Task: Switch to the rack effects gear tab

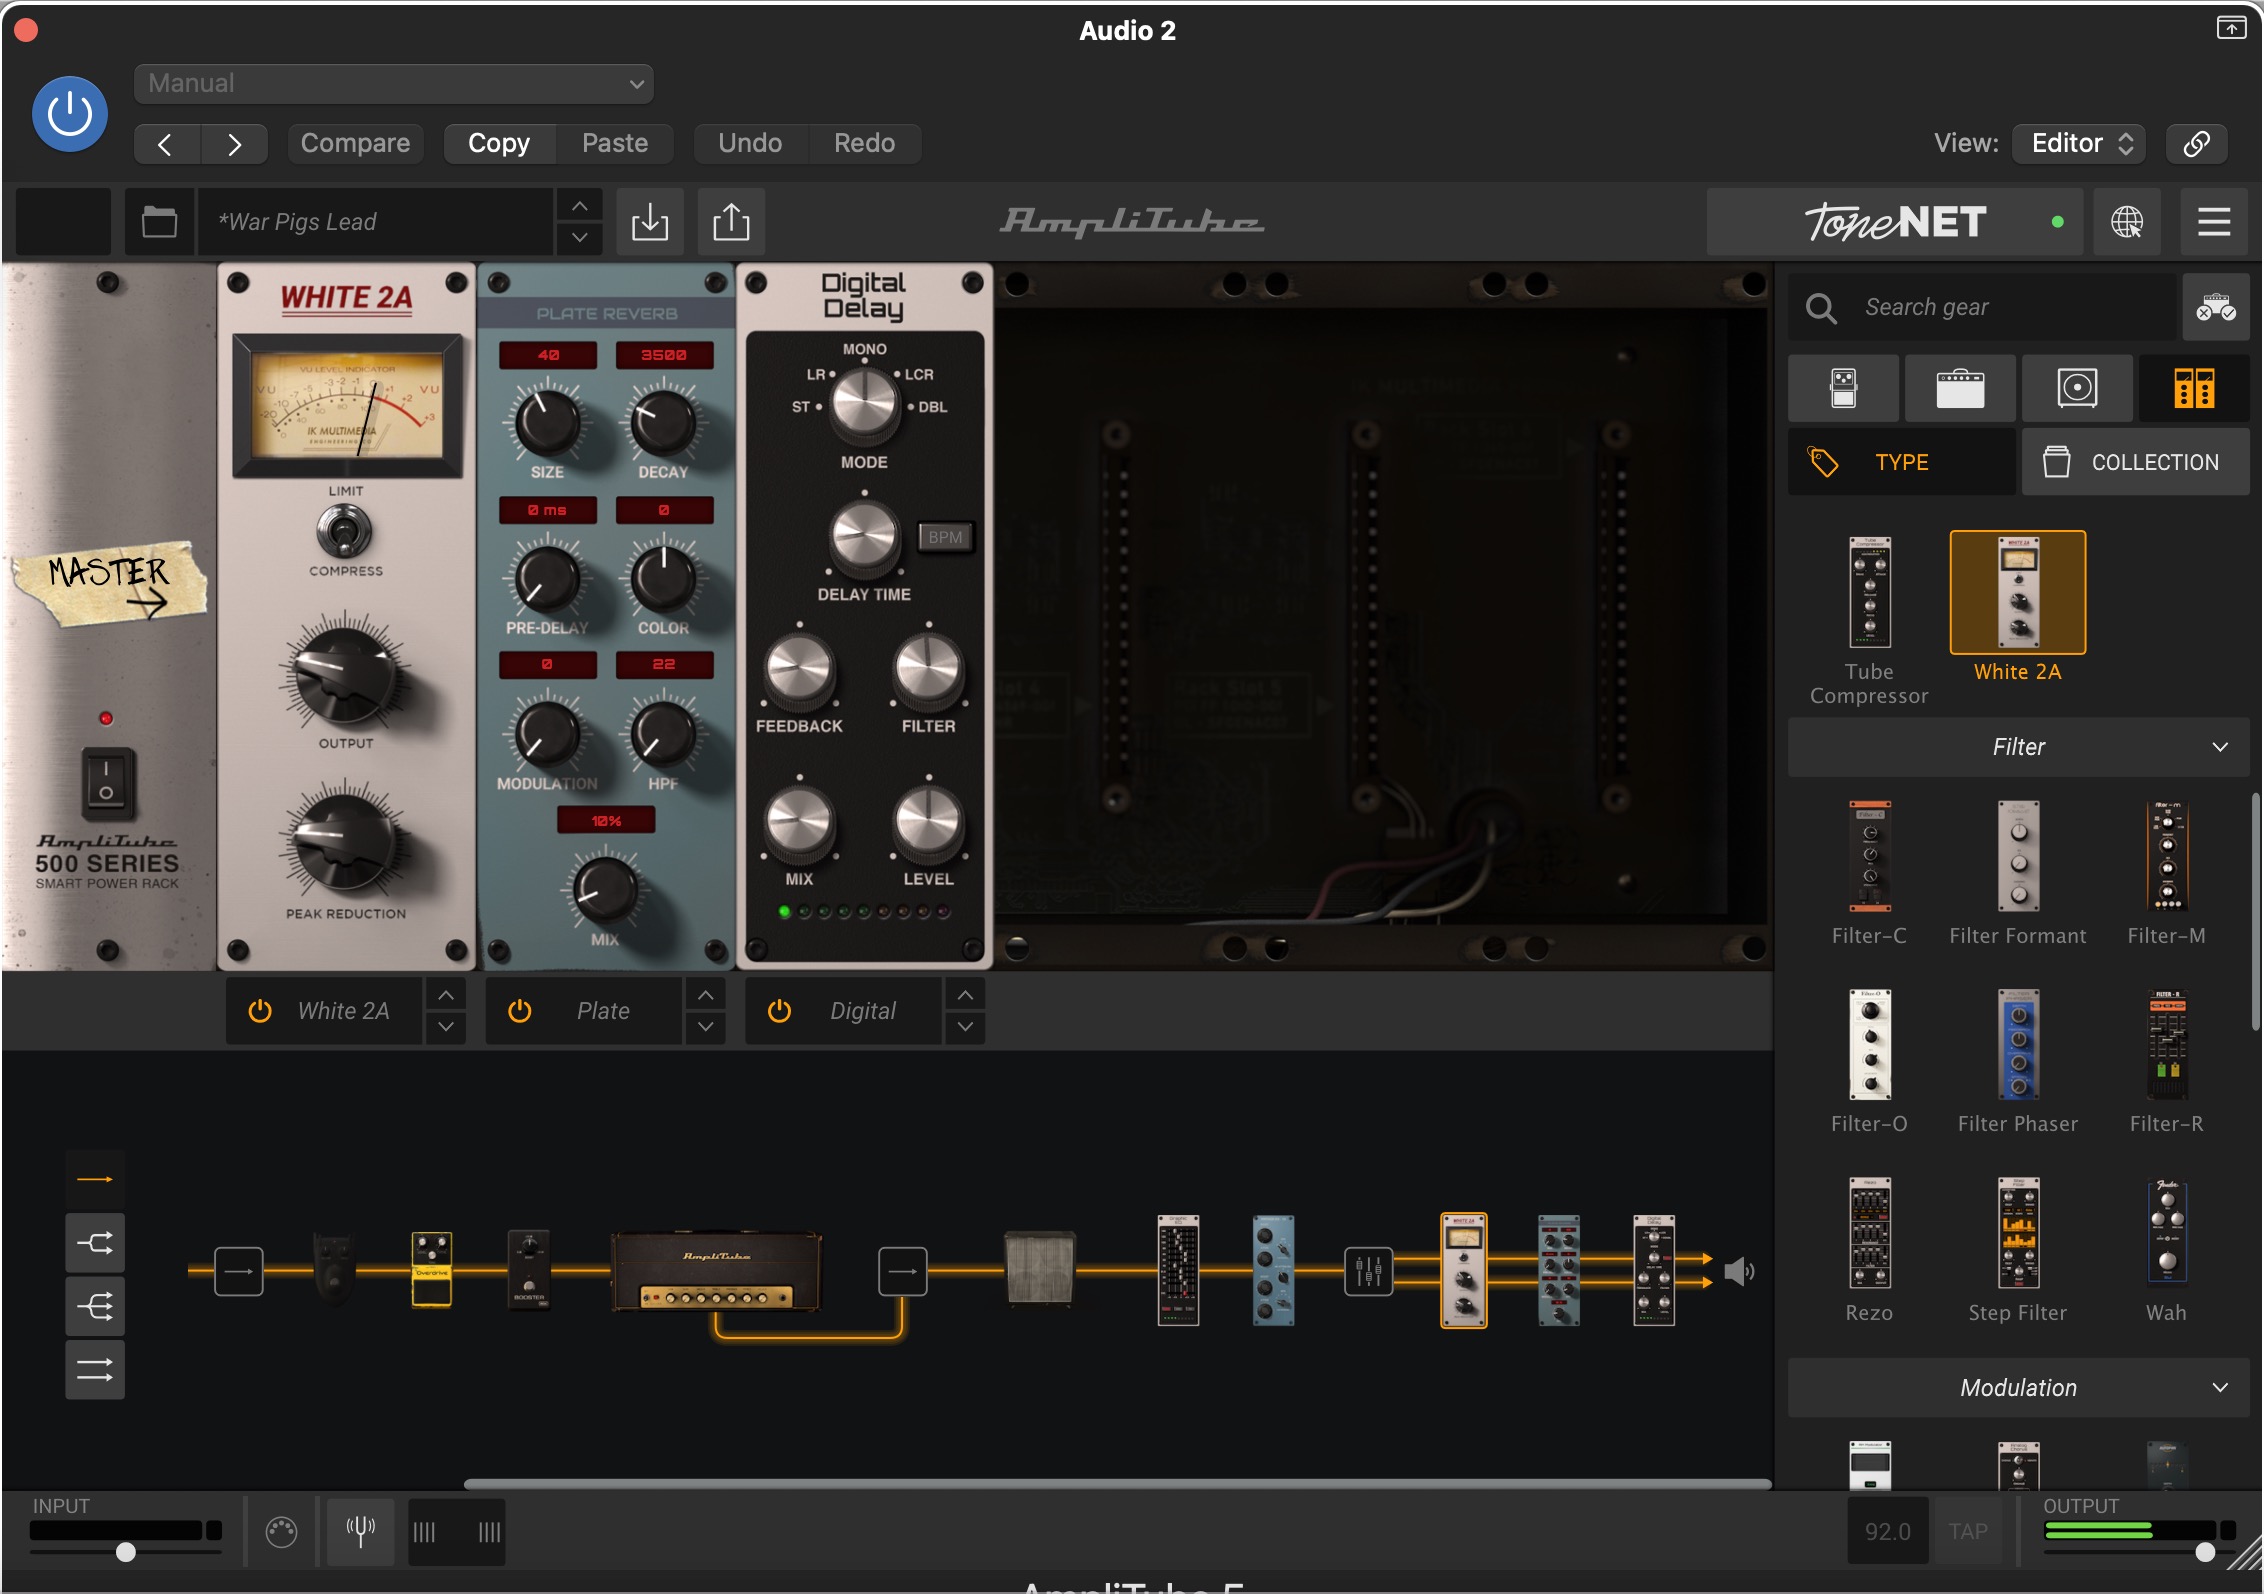Action: (2194, 388)
